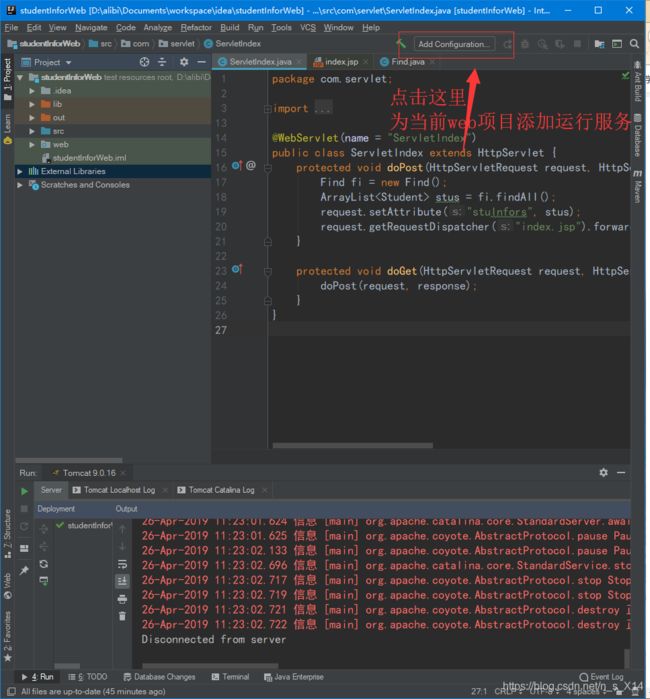Click the servlet breadcrumb in navigation bar
The width and height of the screenshot is (650, 699).
click(x=177, y=44)
